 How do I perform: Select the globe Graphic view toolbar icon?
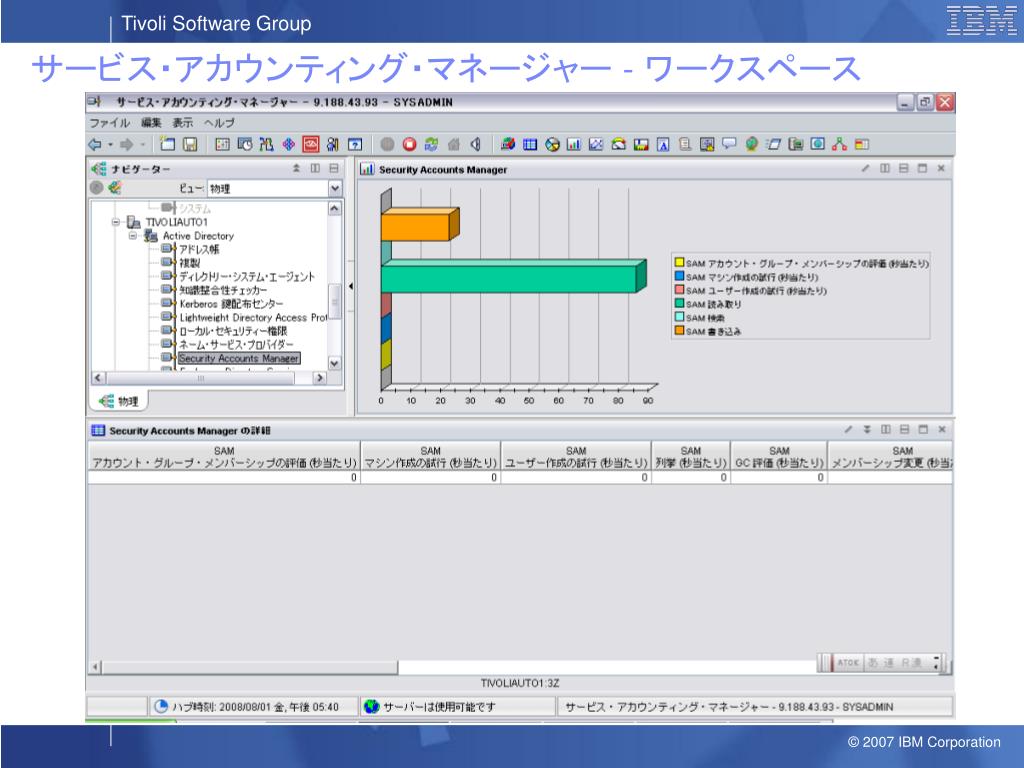(x=752, y=144)
